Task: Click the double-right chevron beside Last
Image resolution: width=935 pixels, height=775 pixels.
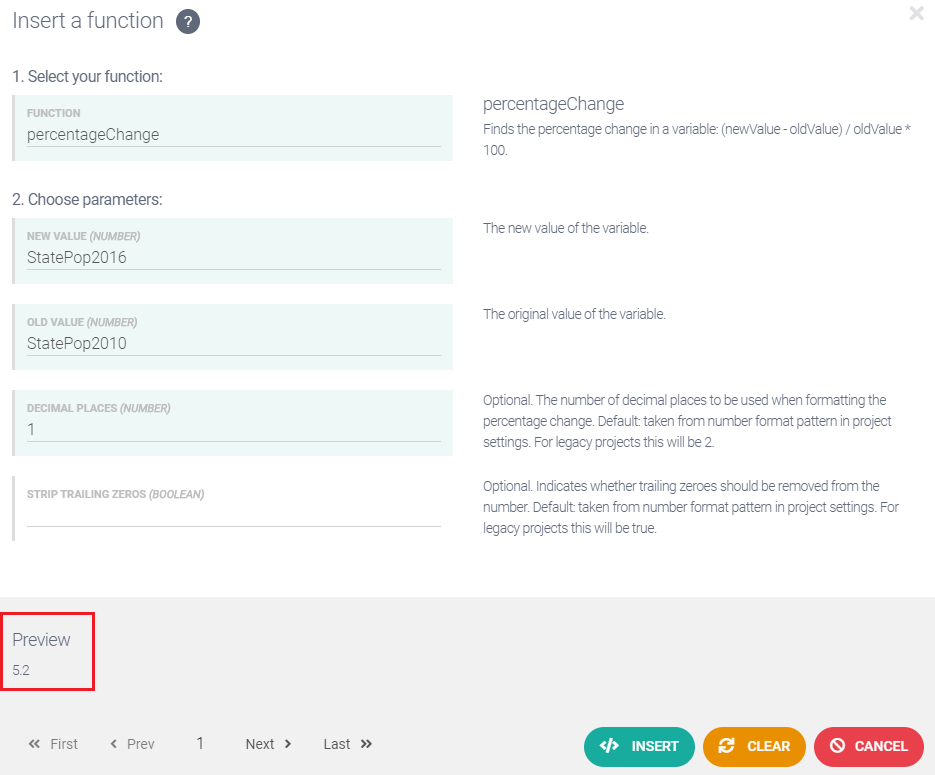Action: click(x=366, y=744)
